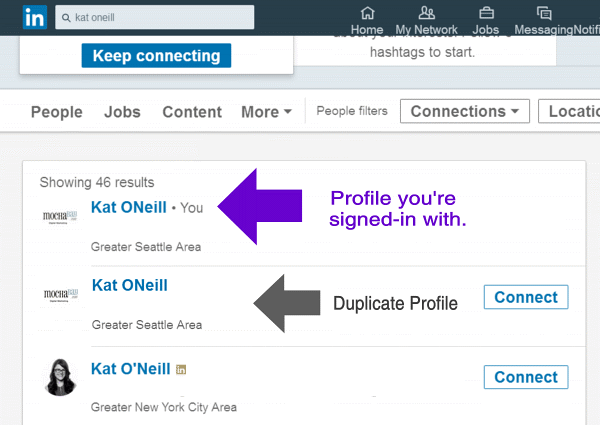Viewport: 600px width, 425px height.
Task: Click the gold LinkedIn badge beside Kat O'Neill
Action: [181, 369]
